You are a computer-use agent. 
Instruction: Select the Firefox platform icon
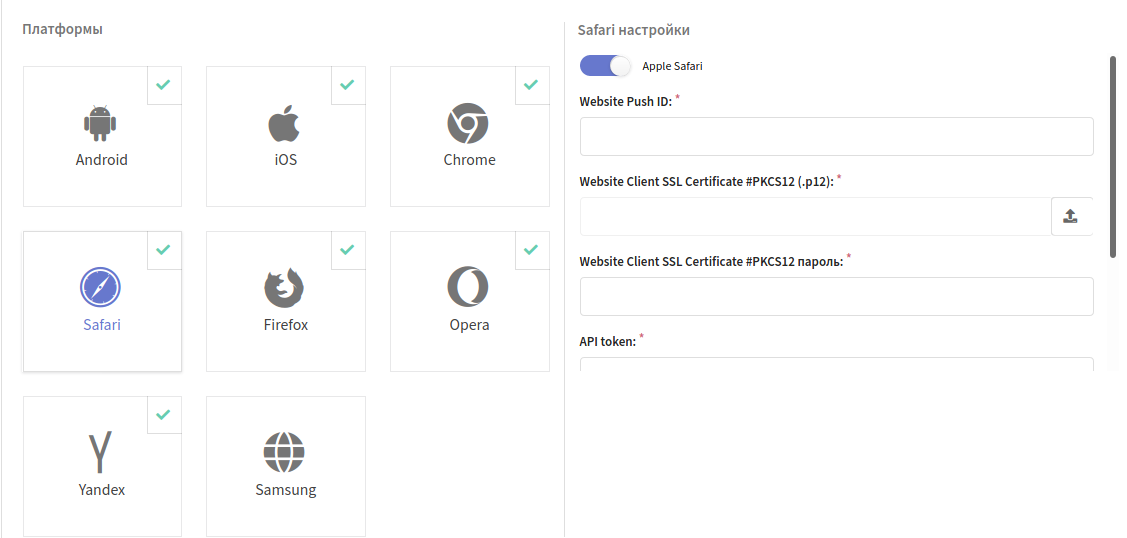(x=285, y=288)
